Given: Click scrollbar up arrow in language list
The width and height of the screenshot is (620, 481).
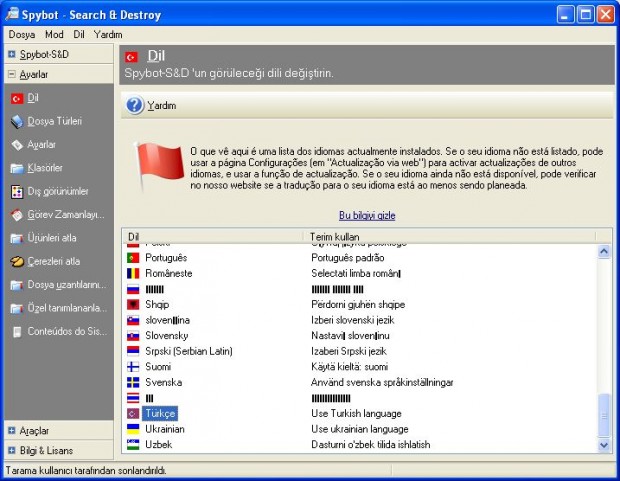Looking at the screenshot, I should (604, 252).
